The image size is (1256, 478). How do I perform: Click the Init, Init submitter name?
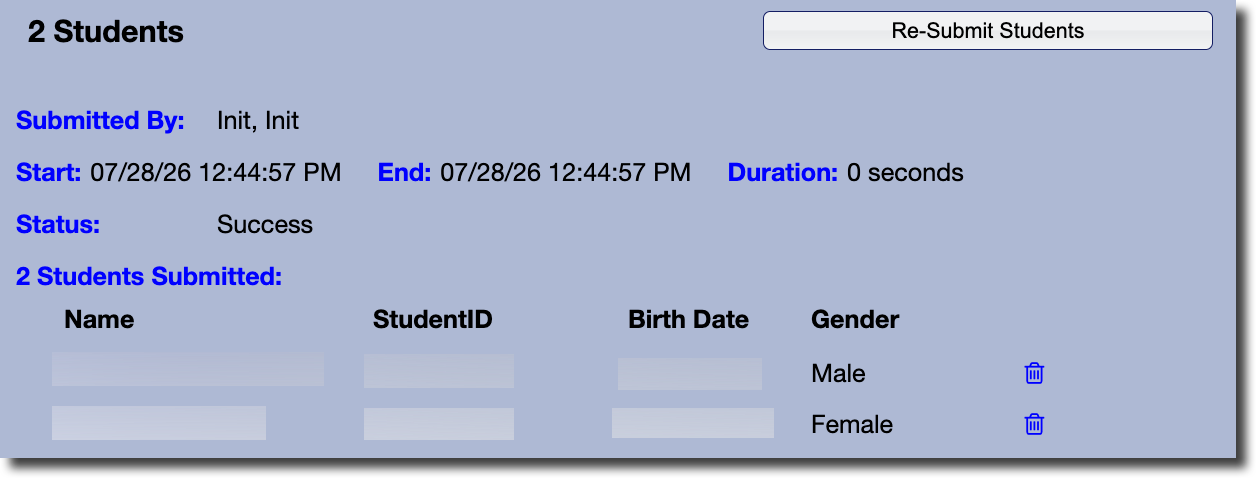click(x=258, y=121)
